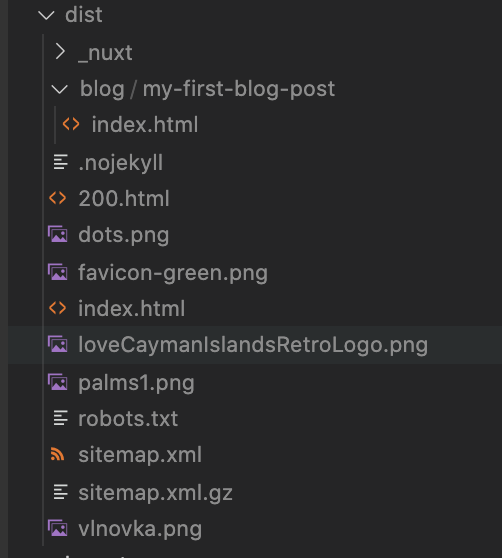
Task: Collapse the dist folder chevron
Action: 46,15
